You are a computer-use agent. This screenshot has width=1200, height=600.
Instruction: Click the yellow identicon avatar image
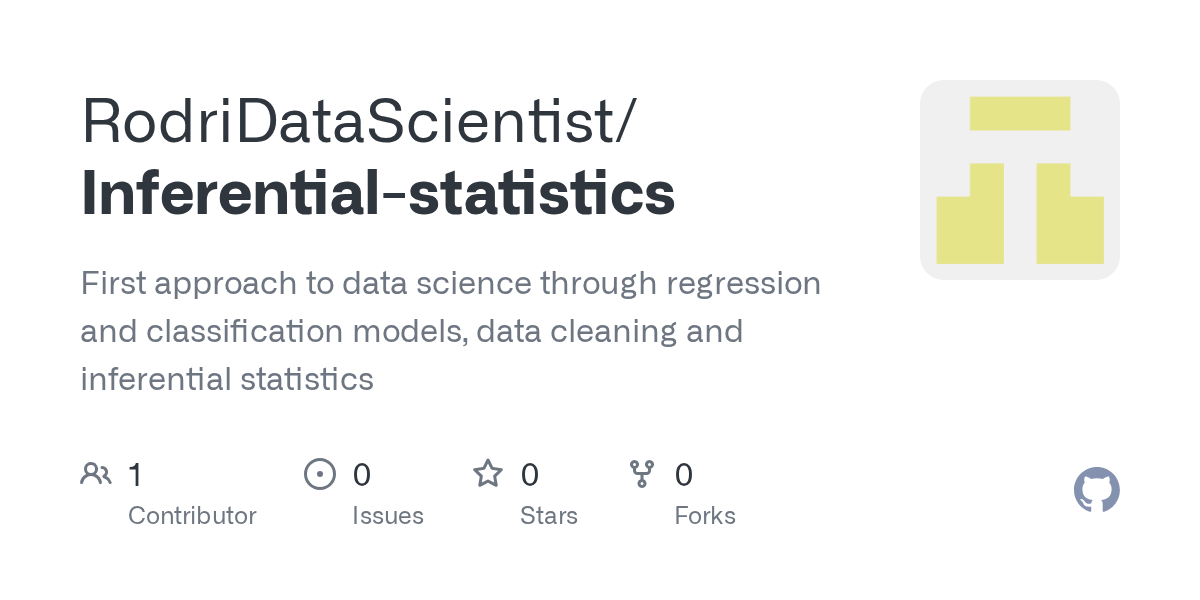click(1020, 180)
